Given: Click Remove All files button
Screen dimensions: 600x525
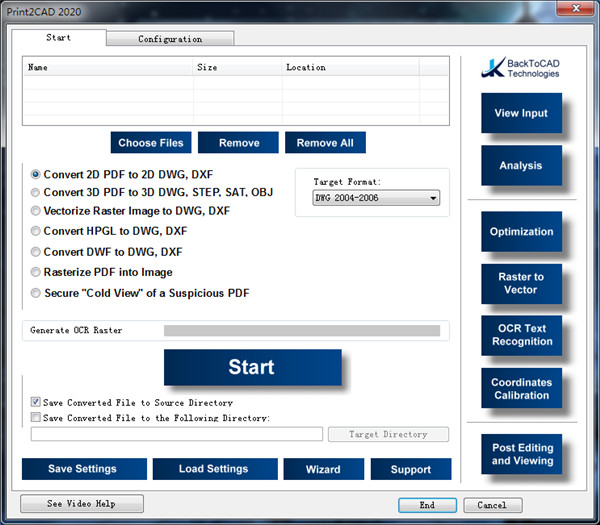Looking at the screenshot, I should (x=325, y=143).
